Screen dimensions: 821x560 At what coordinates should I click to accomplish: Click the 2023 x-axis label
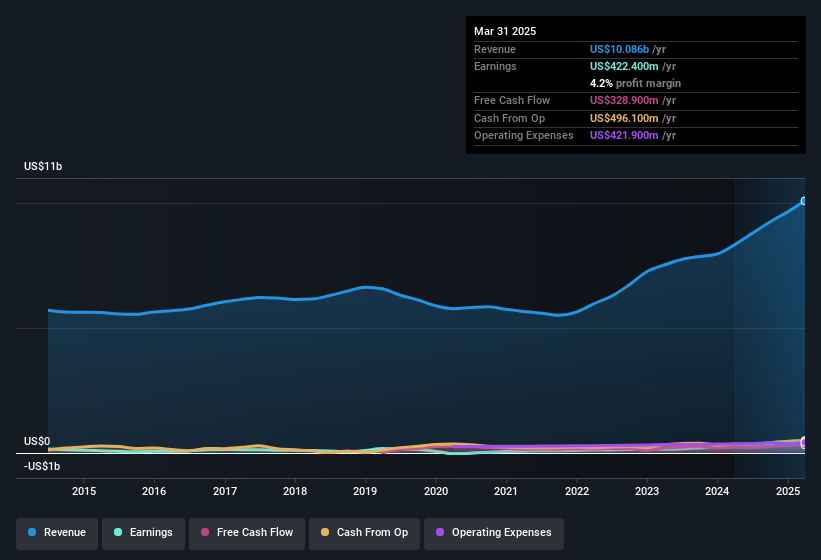[647, 491]
